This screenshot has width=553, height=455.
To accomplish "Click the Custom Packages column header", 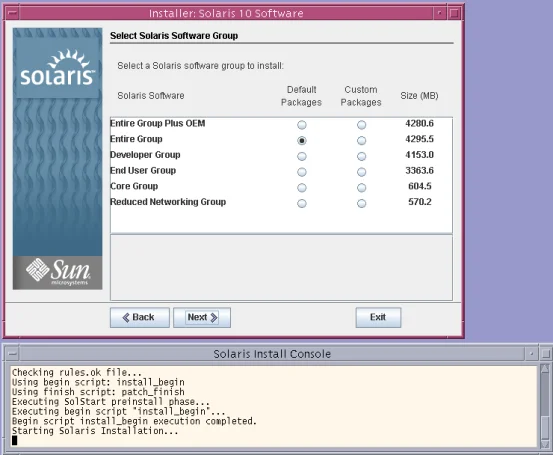I will pyautogui.click(x=361, y=96).
